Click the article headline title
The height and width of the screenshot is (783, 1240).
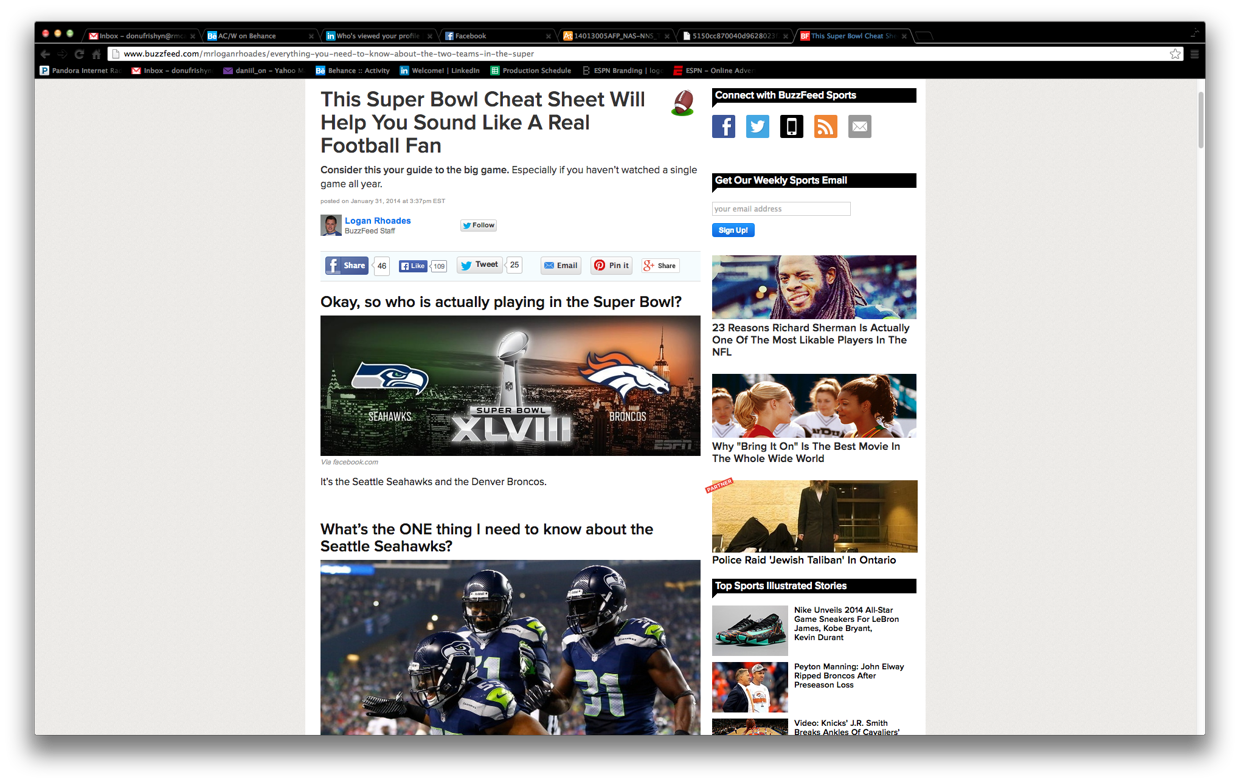(x=483, y=122)
